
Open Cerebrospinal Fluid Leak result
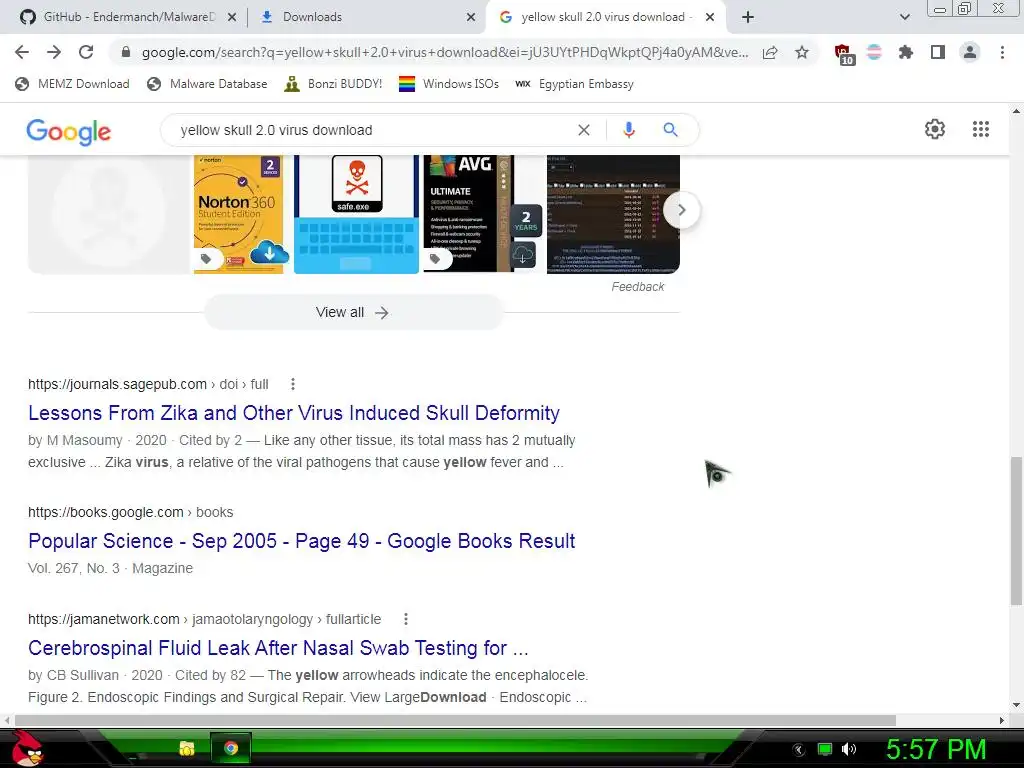(x=278, y=648)
